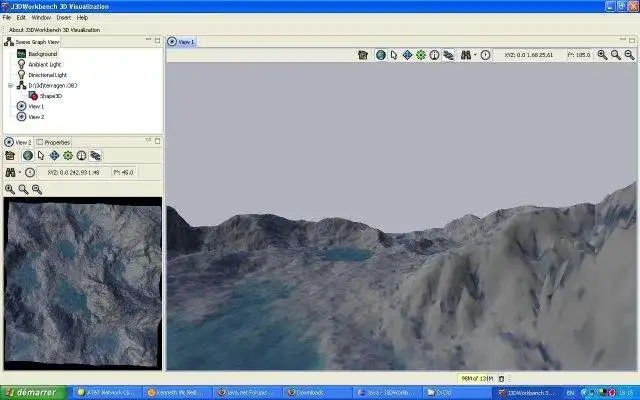The width and height of the screenshot is (640, 400).
Task: Choose the green rotate tool in View 1
Action: pyautogui.click(x=421, y=55)
